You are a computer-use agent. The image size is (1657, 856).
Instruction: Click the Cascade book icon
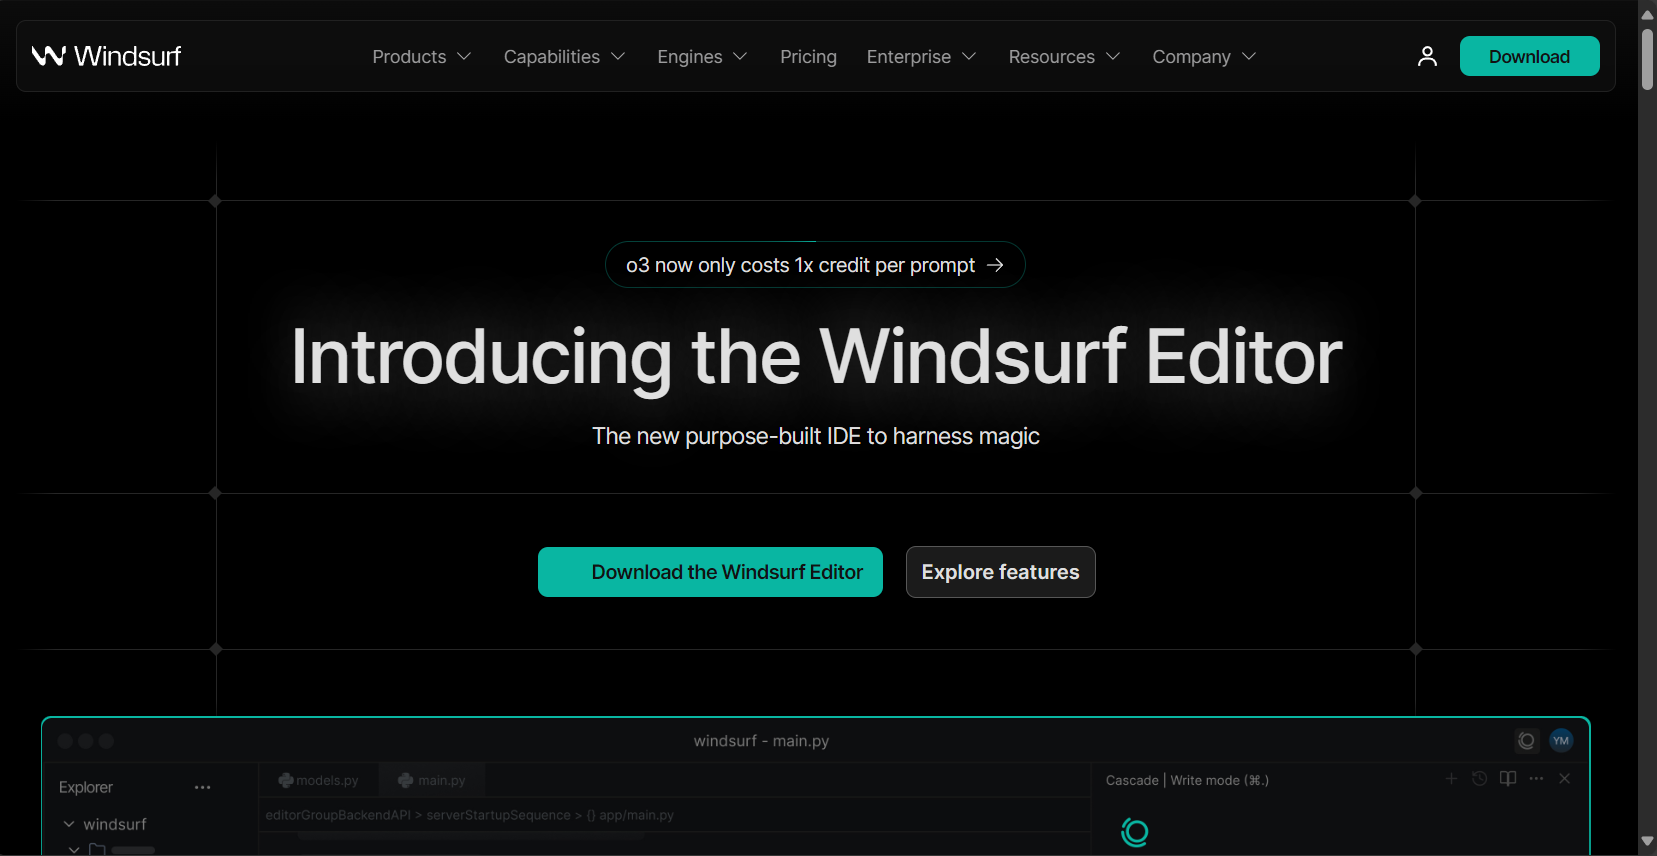pos(1508,778)
